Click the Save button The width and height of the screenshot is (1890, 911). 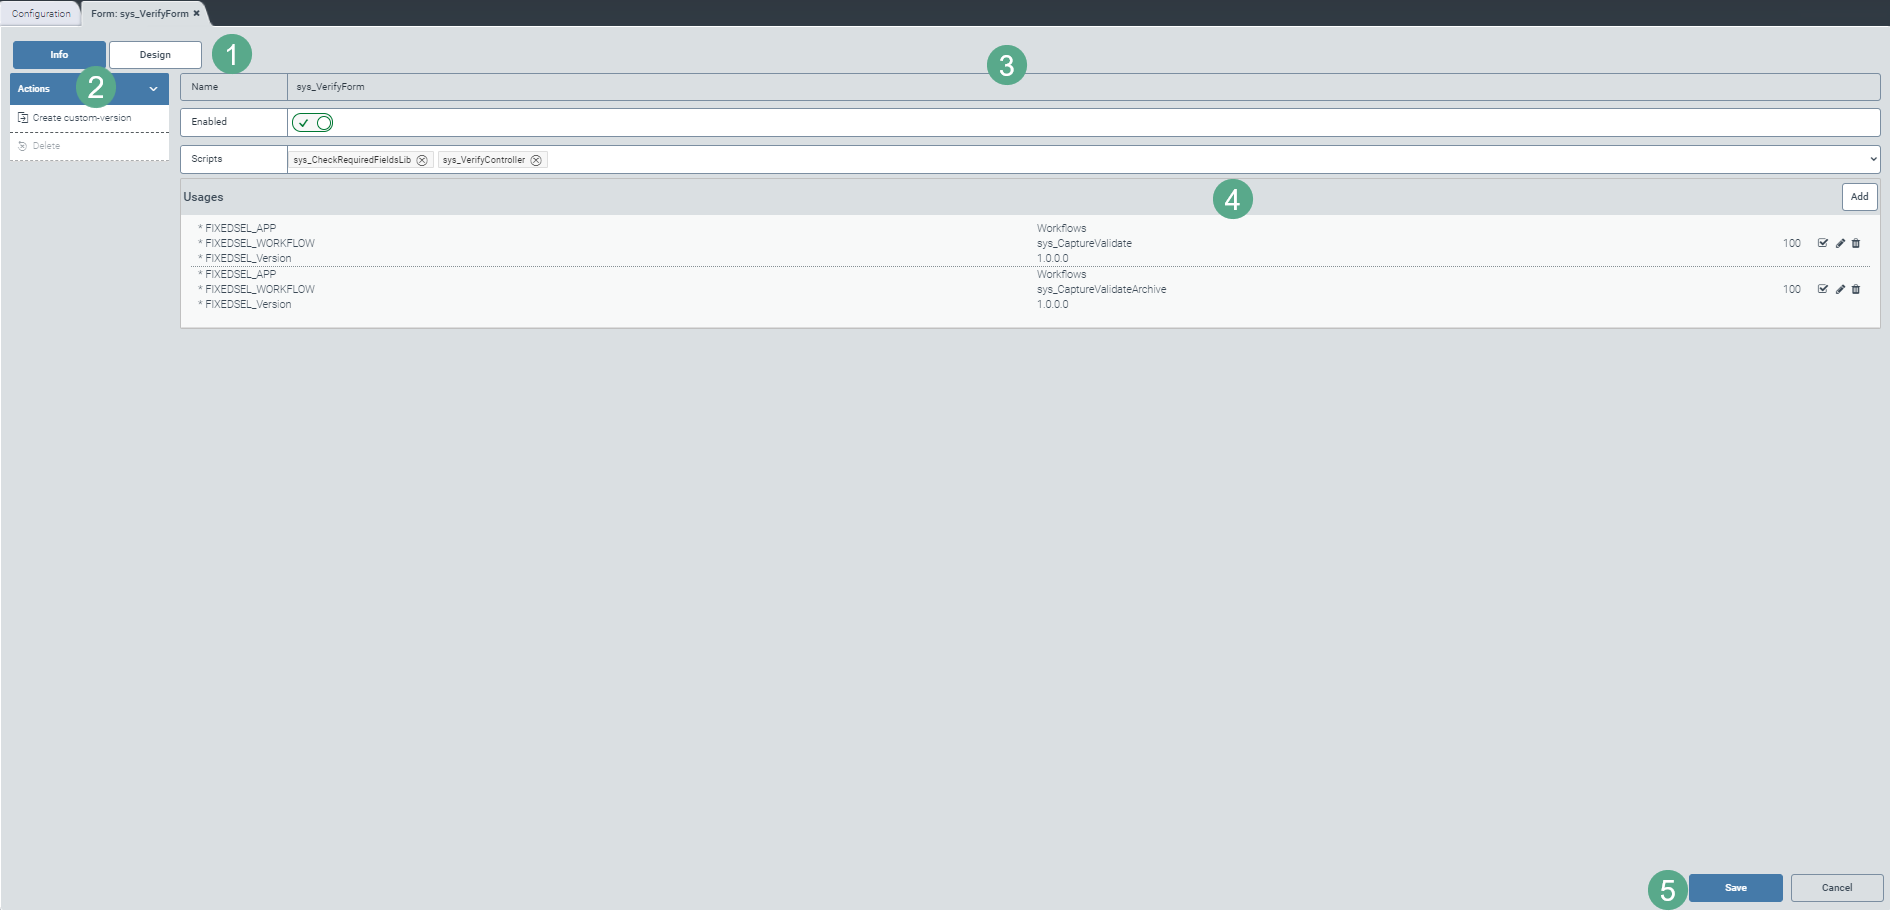1735,888
